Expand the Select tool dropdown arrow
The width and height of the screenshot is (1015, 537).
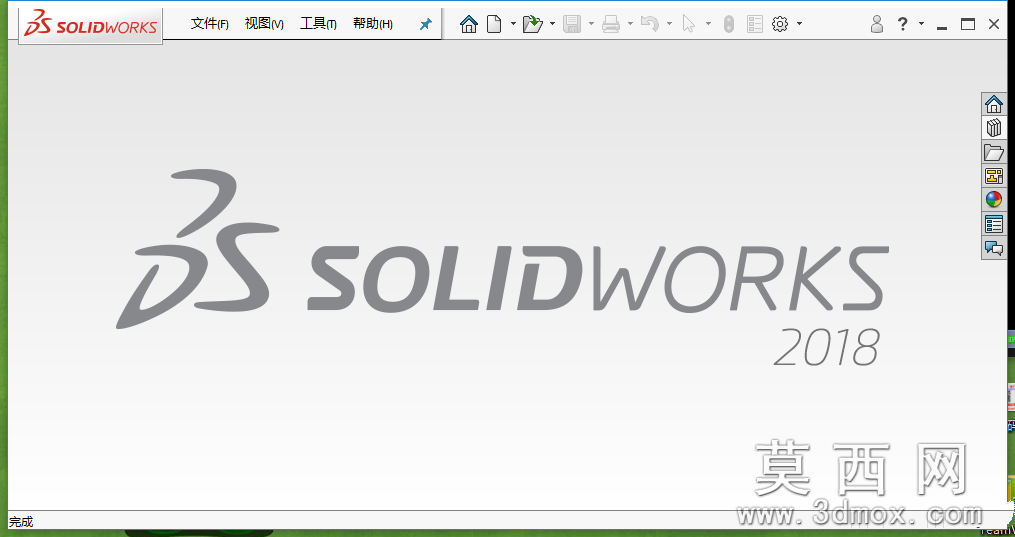[x=708, y=24]
